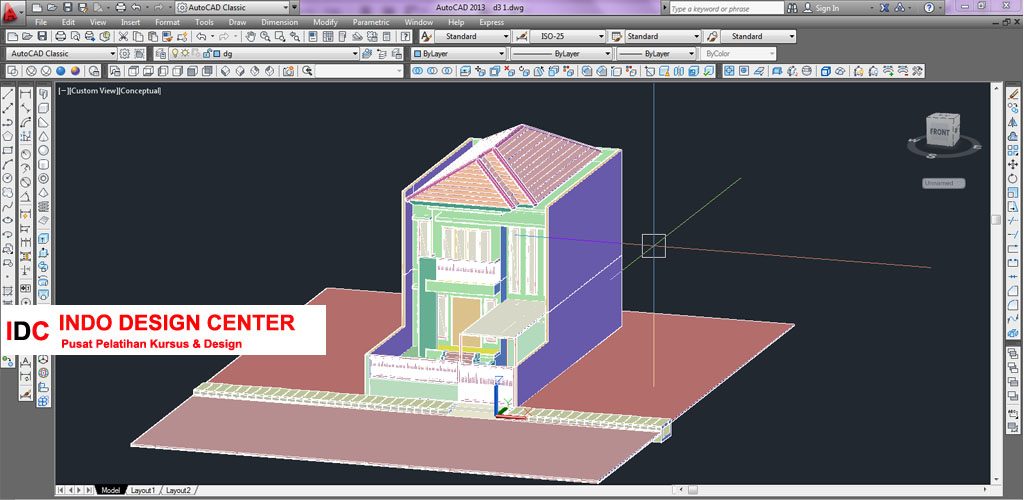Image resolution: width=1024 pixels, height=500 pixels.
Task: Open the ByLayer color control swatch
Action: (x=459, y=54)
